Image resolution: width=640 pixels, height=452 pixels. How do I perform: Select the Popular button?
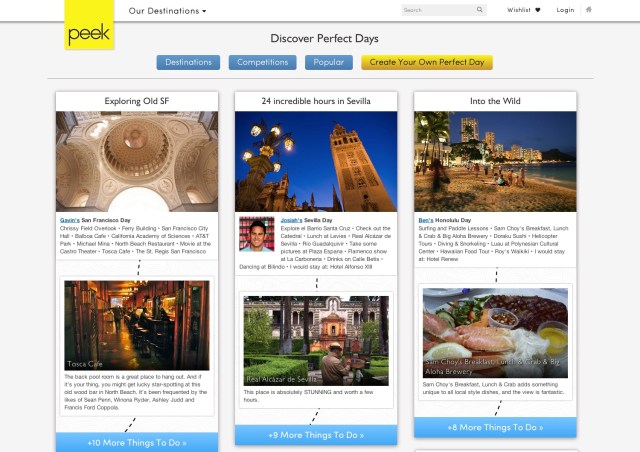329,62
